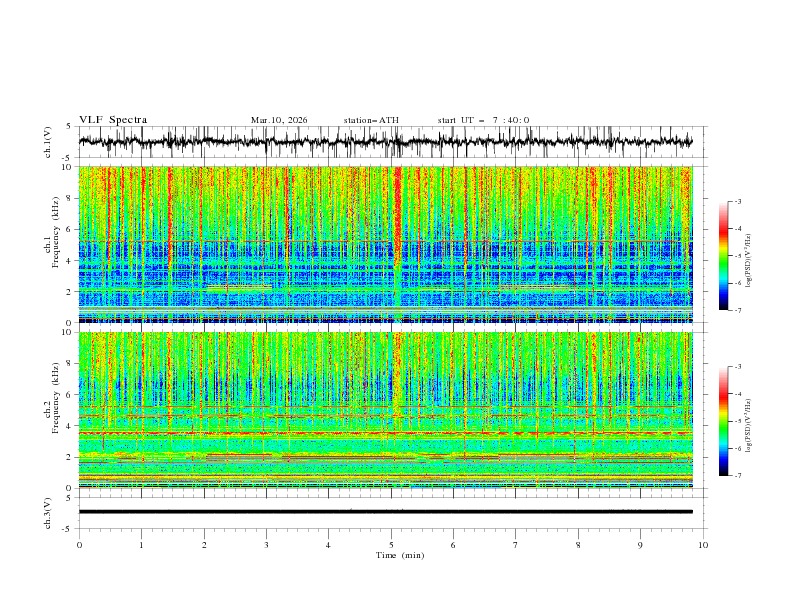The width and height of the screenshot is (792, 612).
Task: Click the ch.1 spectrogram panel
Action: tap(385, 244)
